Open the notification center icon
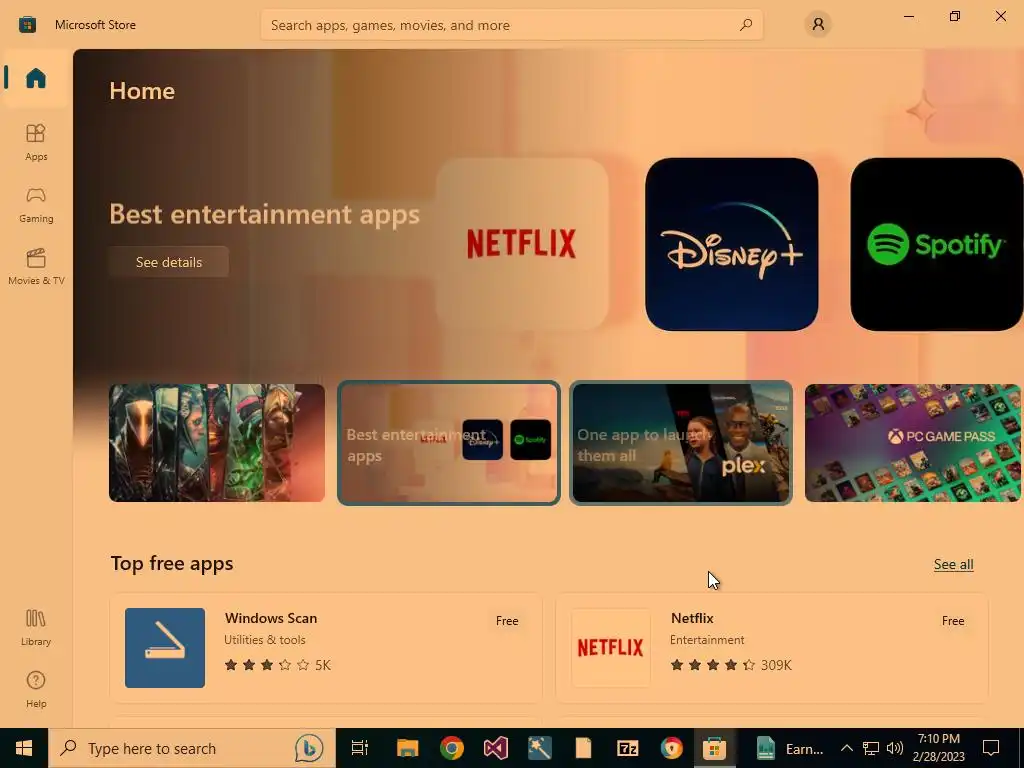The width and height of the screenshot is (1024, 768). point(991,748)
